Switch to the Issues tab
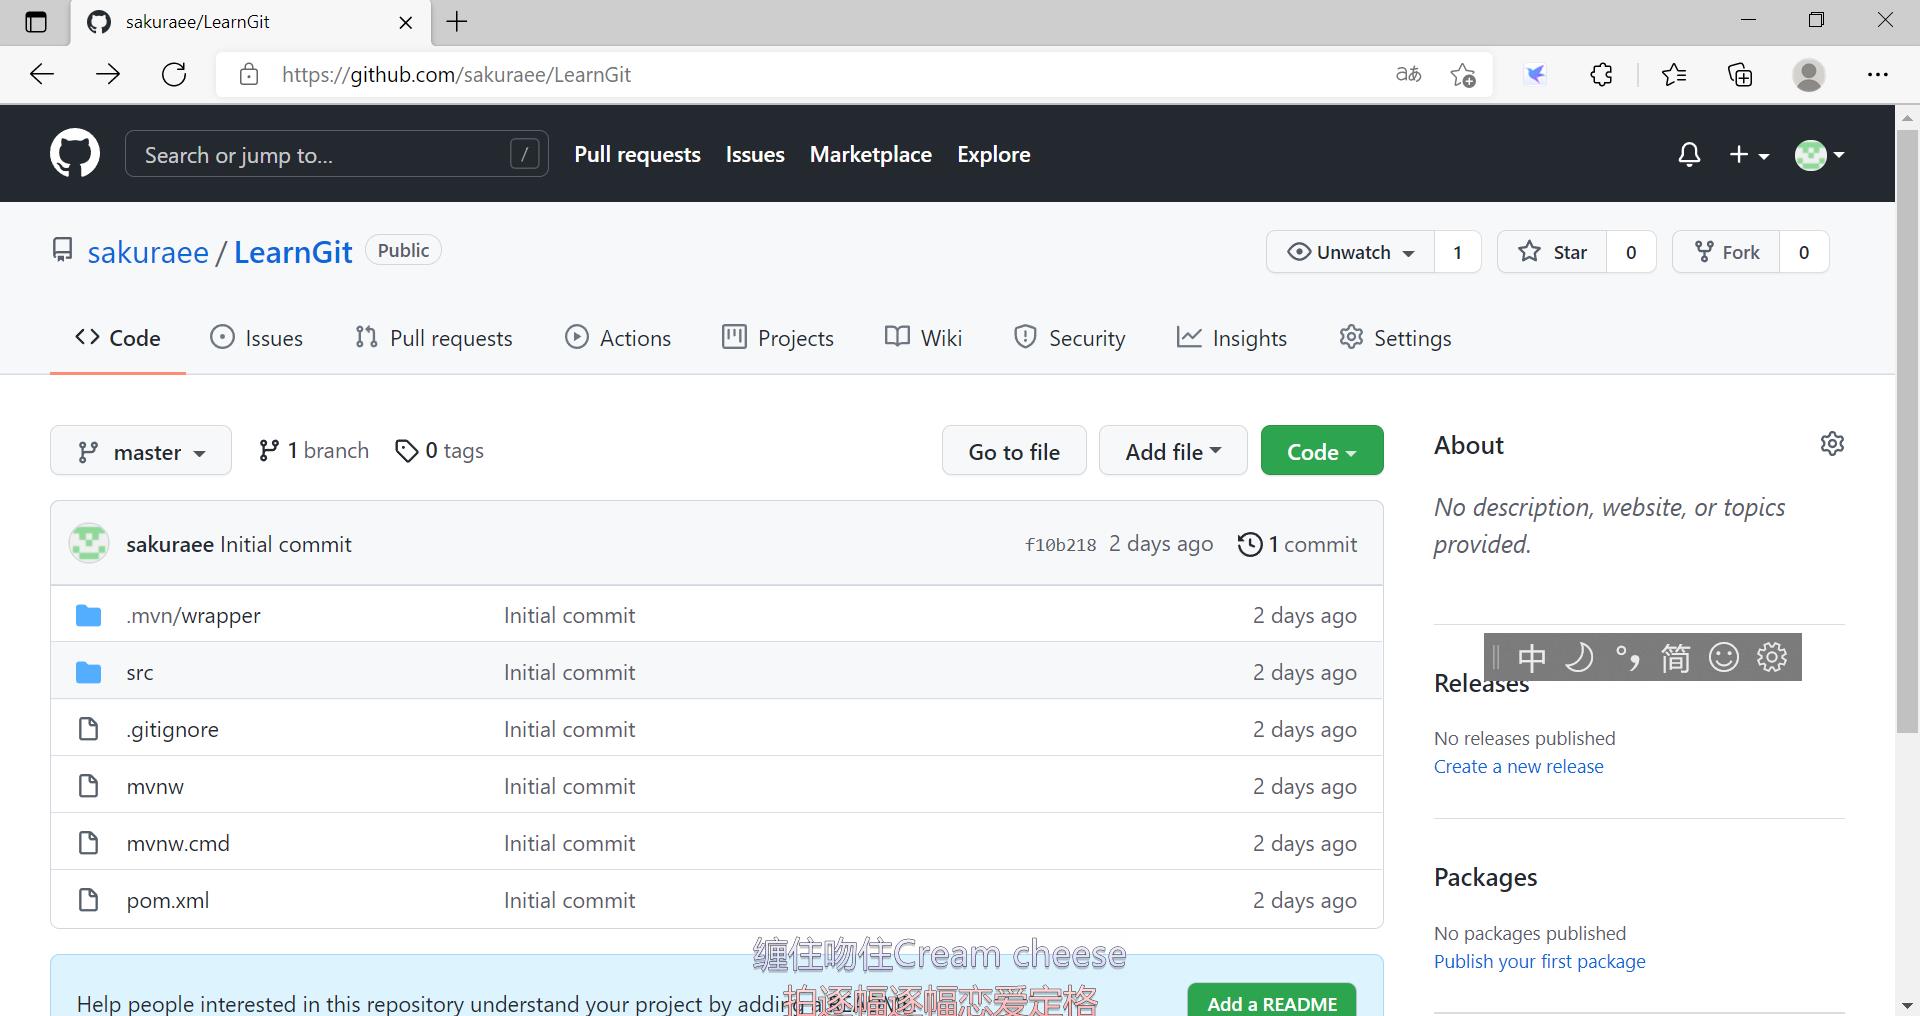 (256, 338)
